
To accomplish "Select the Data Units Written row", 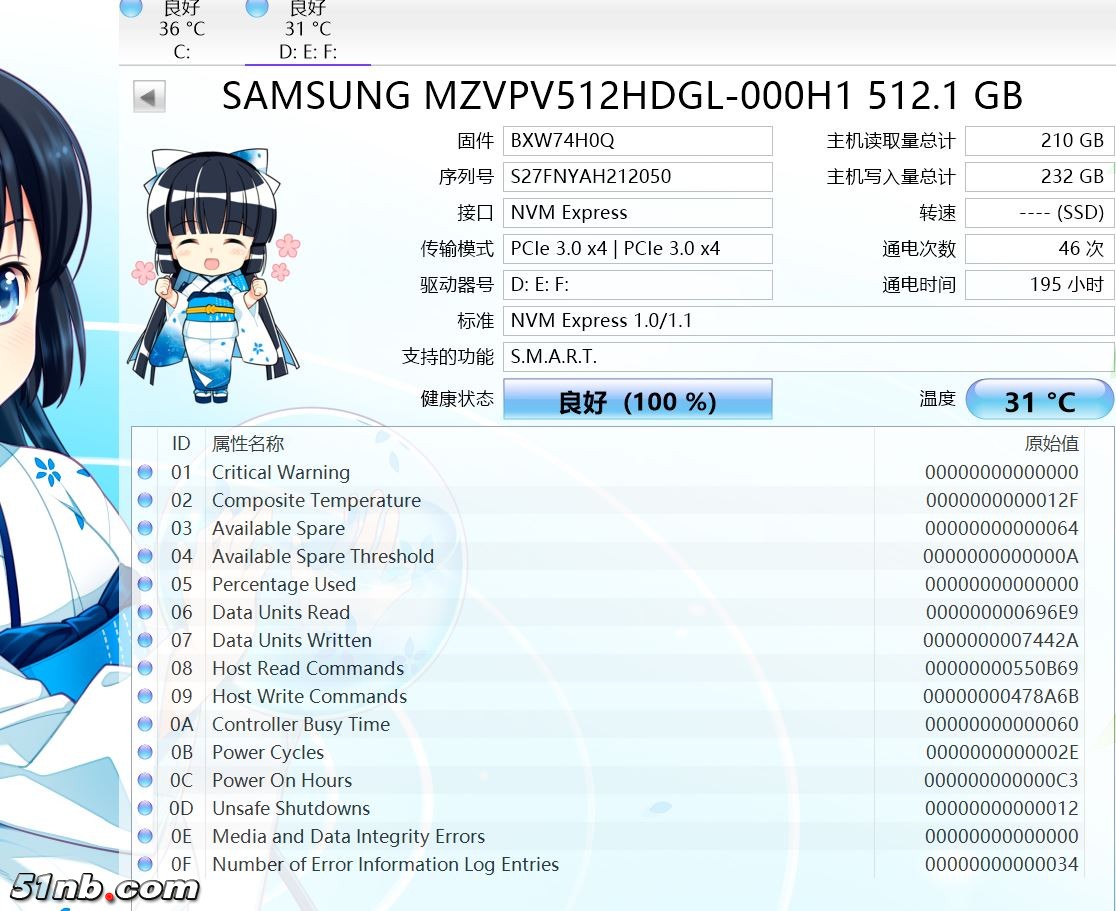I will coord(500,640).
